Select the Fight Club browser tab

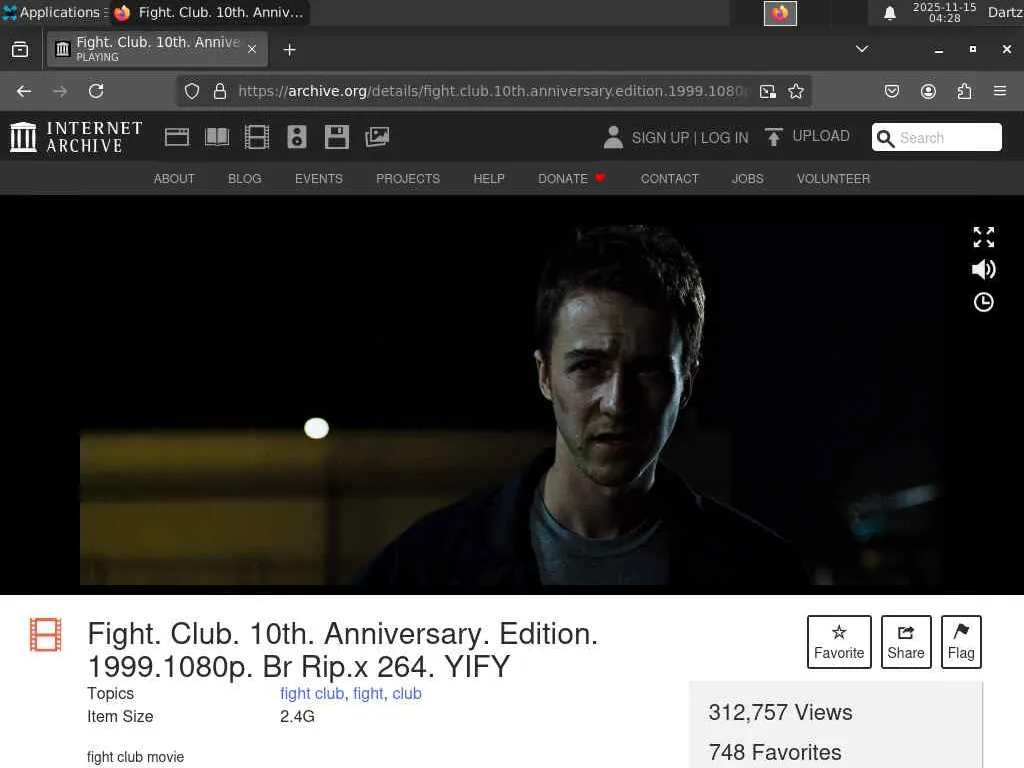click(157, 49)
